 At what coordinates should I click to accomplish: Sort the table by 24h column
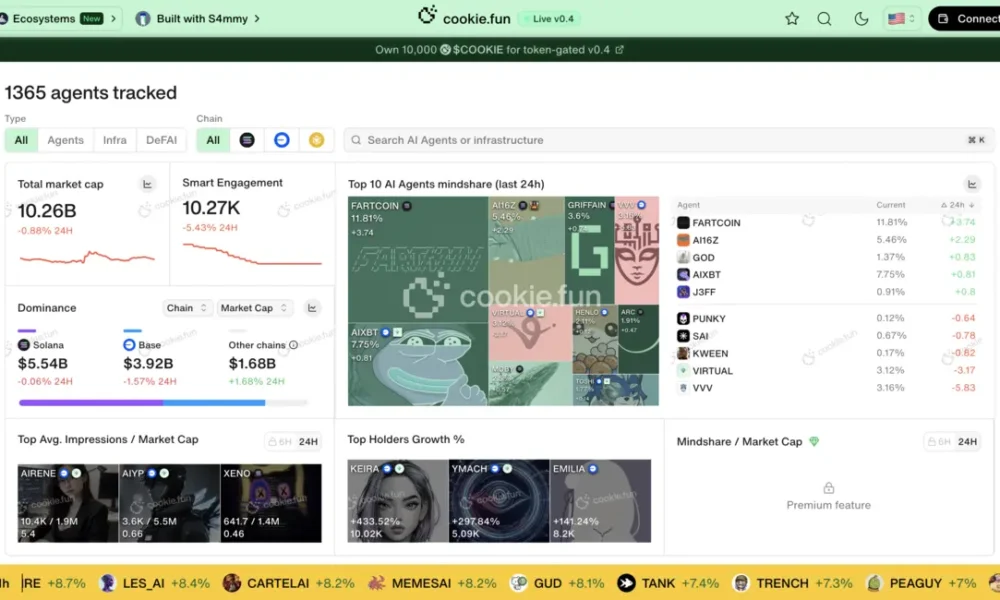click(957, 205)
